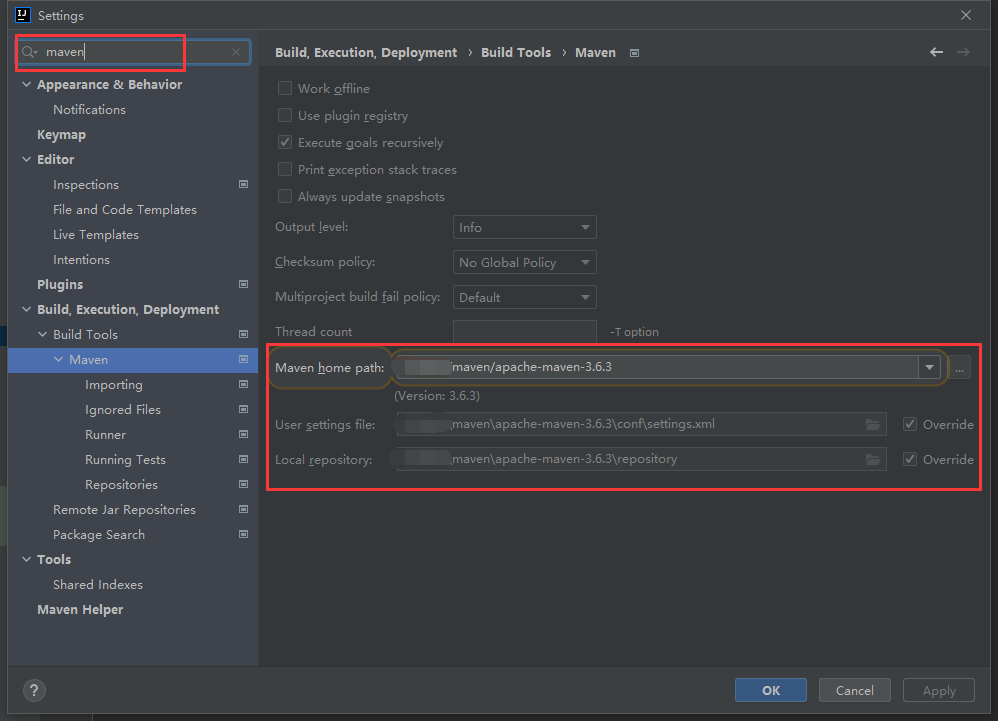The image size is (998, 721).
Task: Click project-settings icon on Ignored Files row
Action: [243, 409]
